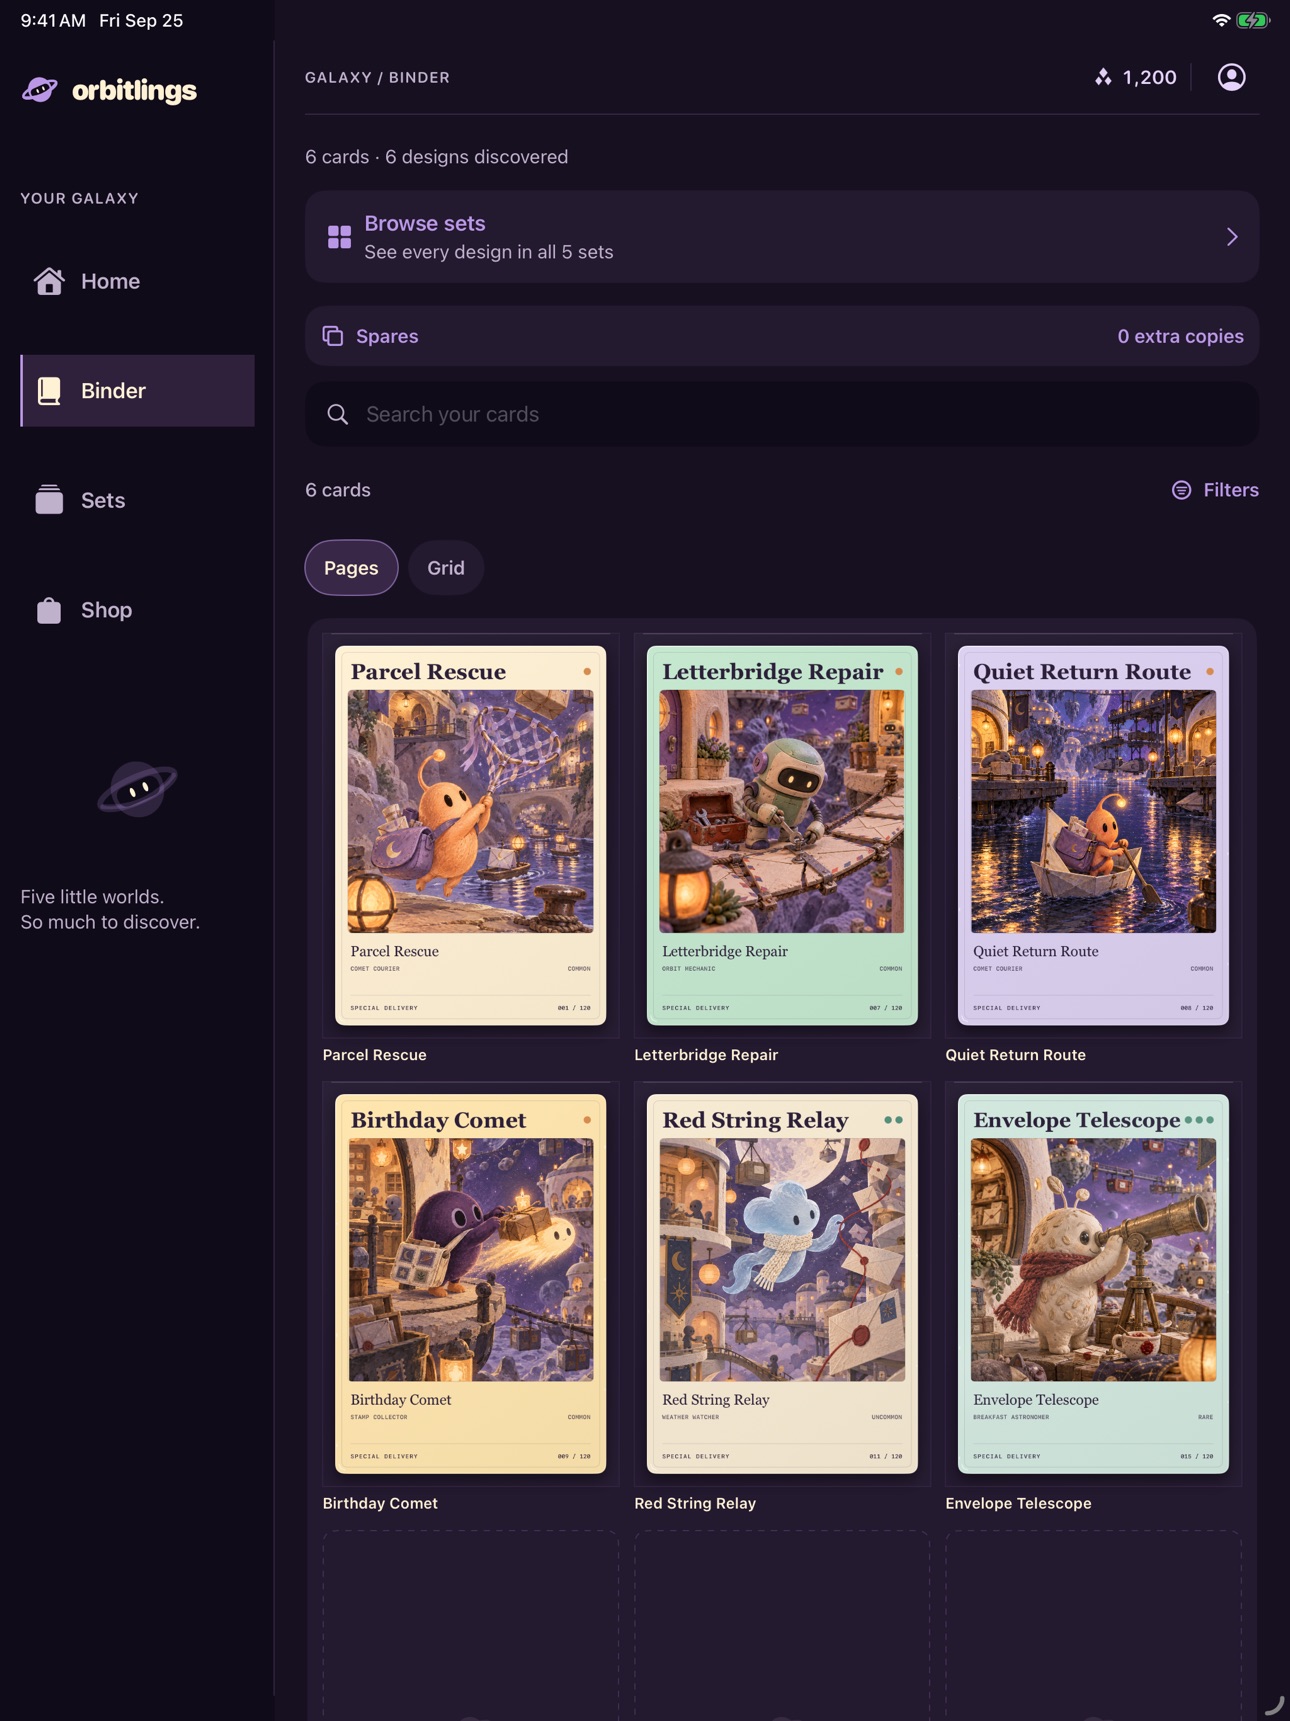
Task: Open the Home section
Action: pos(138,282)
